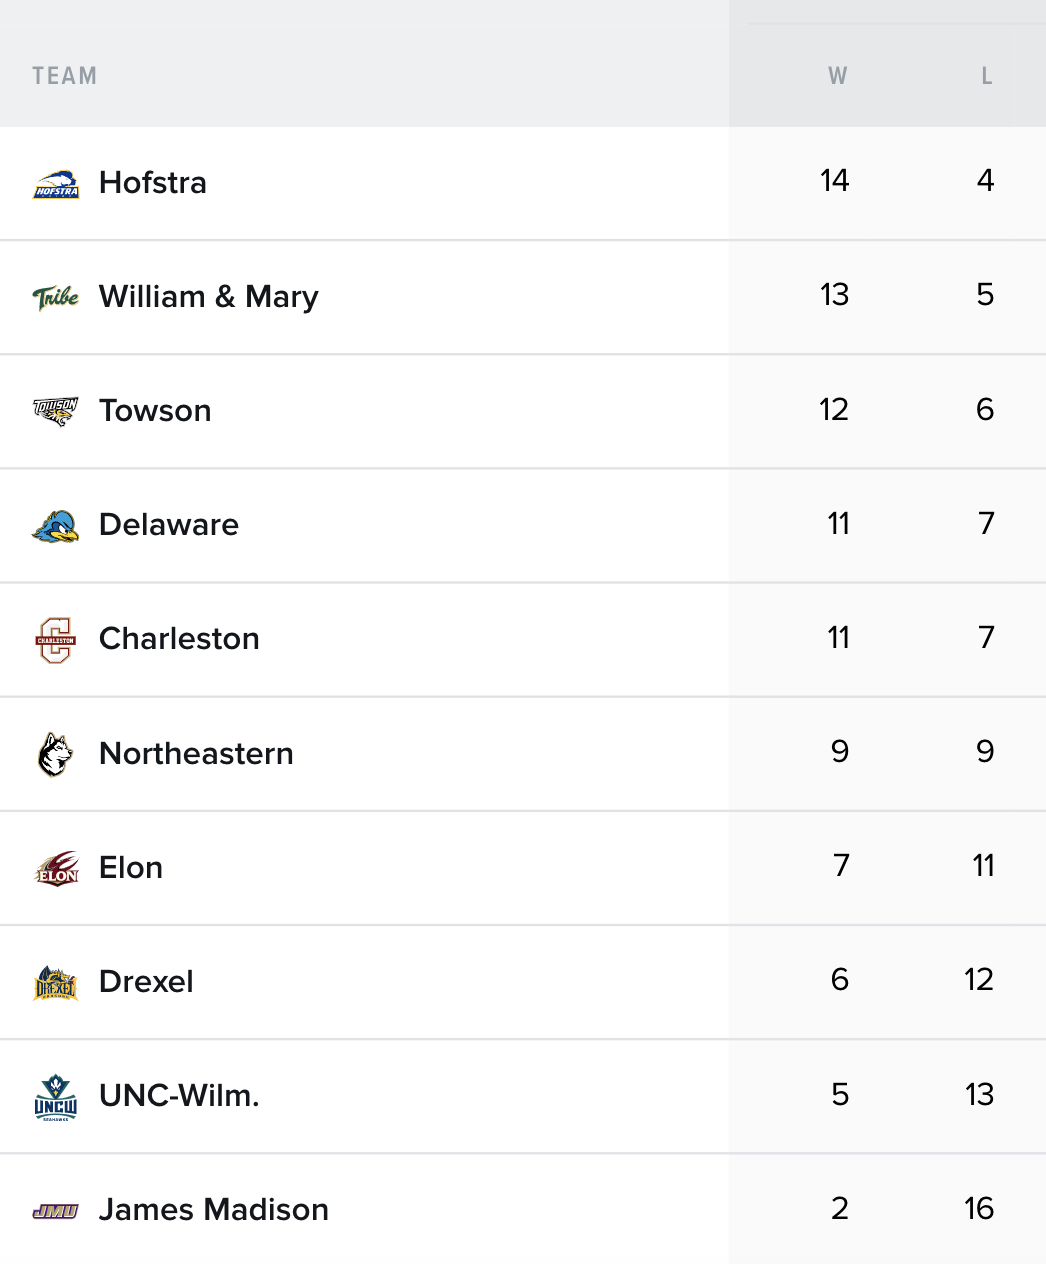Select the Towson team name
Viewport: 1046px width, 1264px height.
[x=155, y=411]
